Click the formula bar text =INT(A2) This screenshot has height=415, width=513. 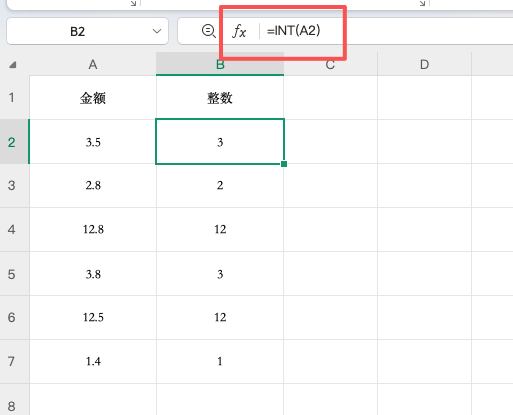293,31
